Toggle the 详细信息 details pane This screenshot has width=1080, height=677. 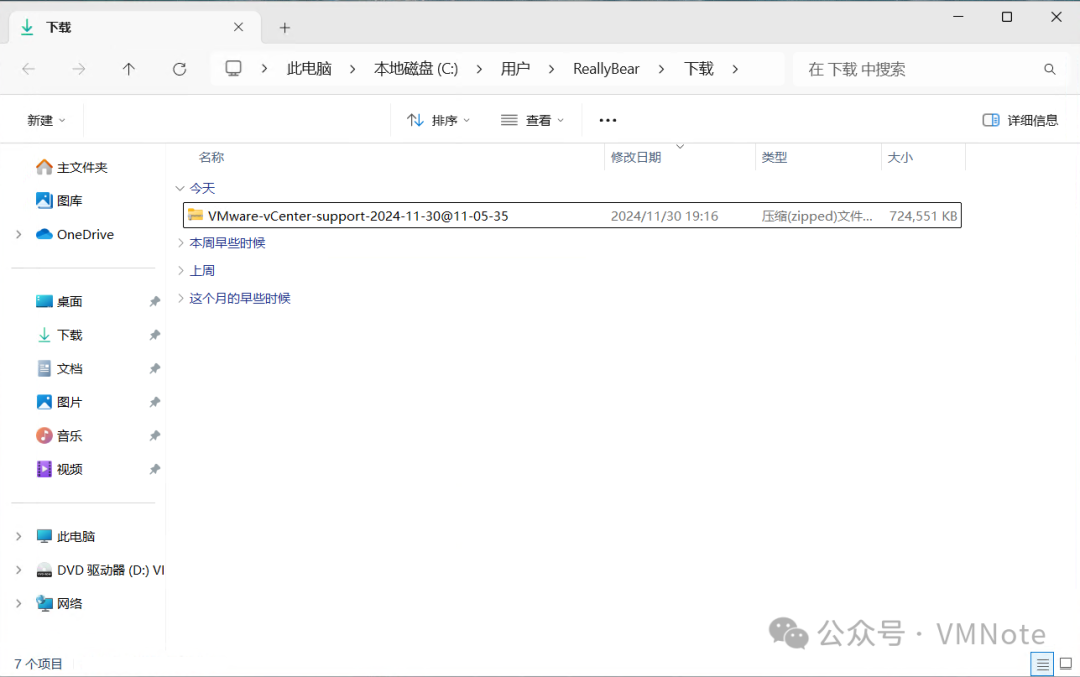click(x=1020, y=121)
